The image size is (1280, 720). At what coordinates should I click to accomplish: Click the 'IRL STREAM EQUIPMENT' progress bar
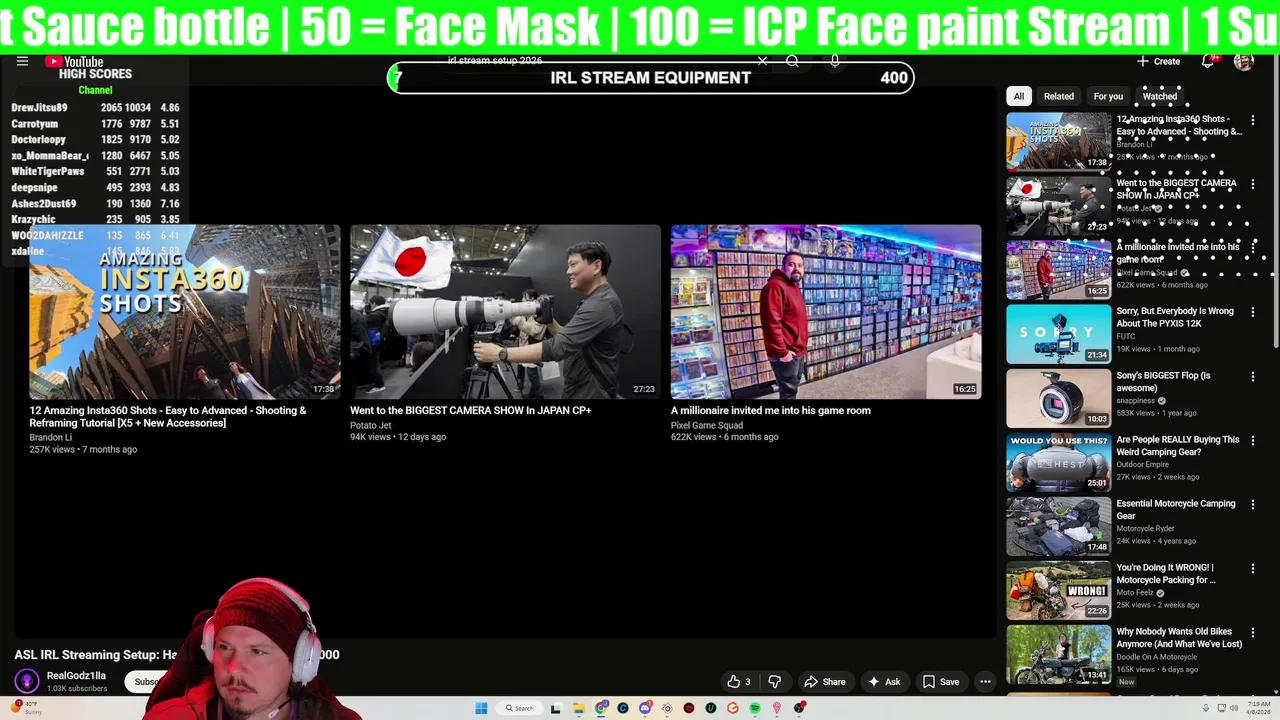651,78
